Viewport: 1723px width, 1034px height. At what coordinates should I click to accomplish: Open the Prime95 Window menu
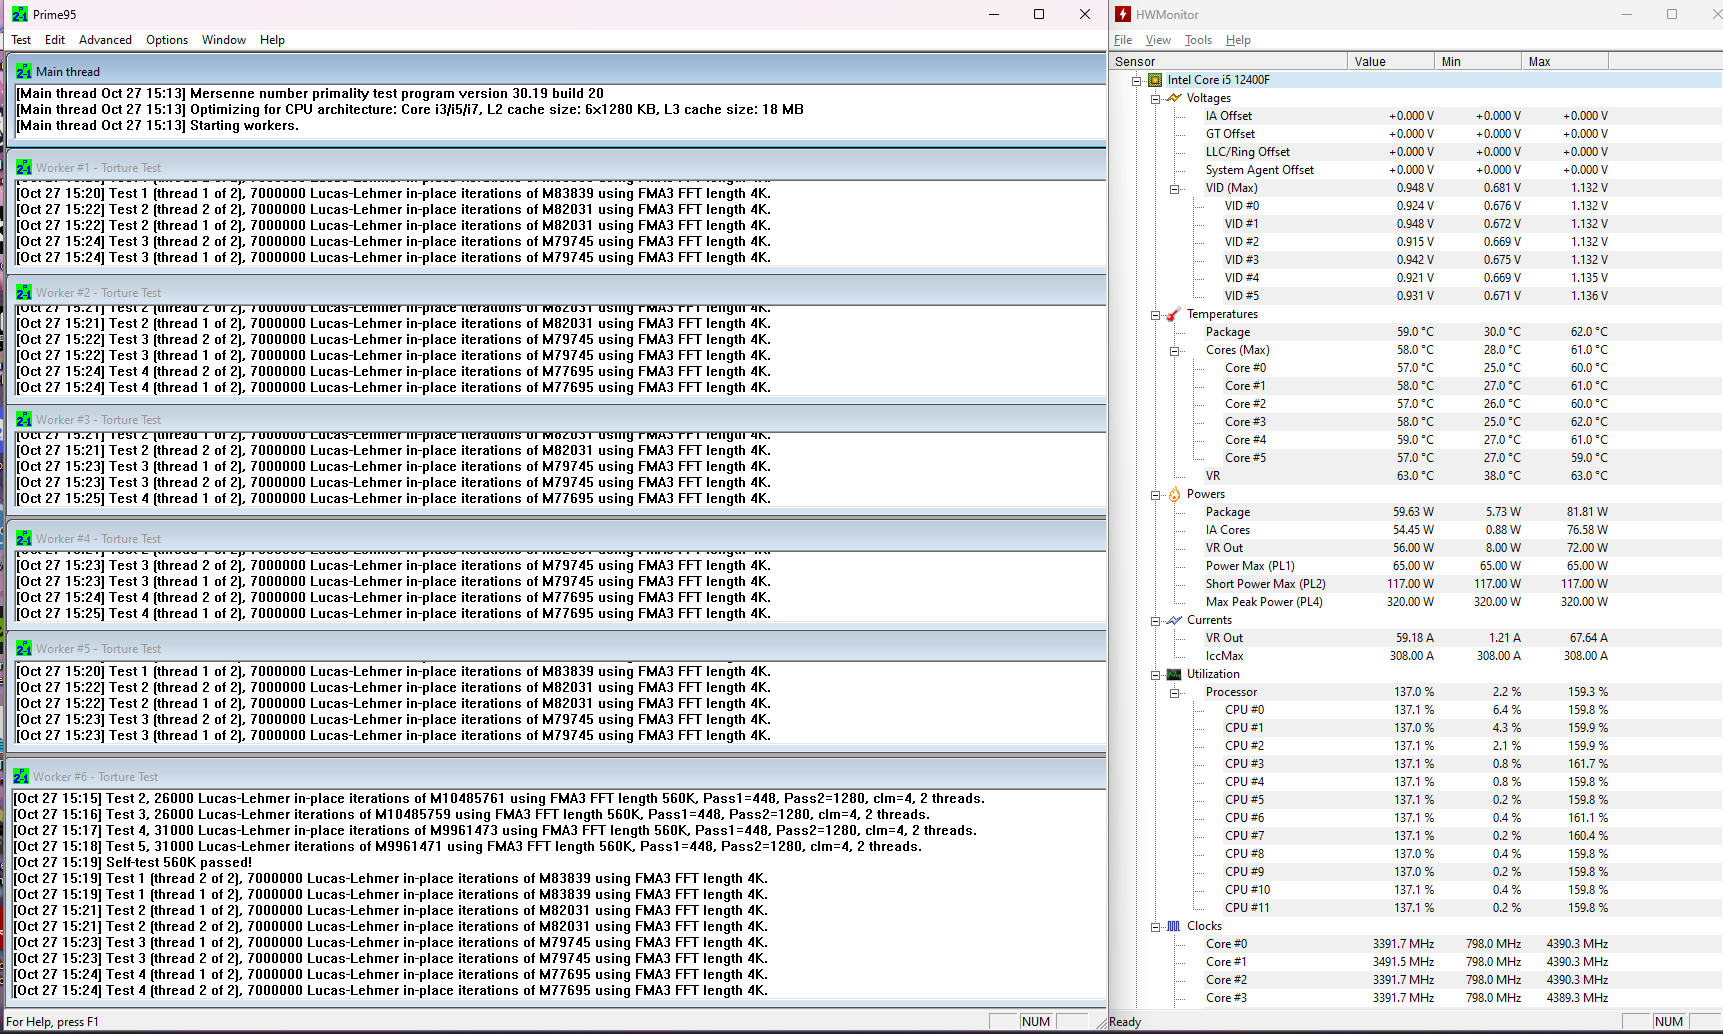pos(224,40)
